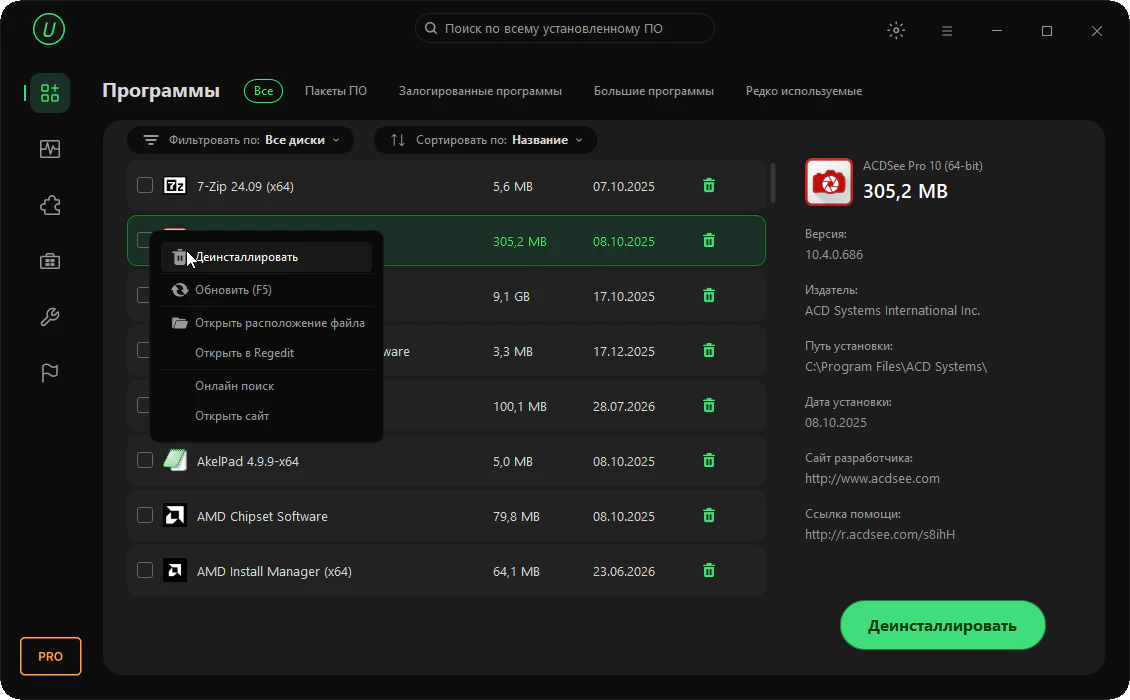Check the AkelPad 4.9.9-x64 checkbox

(145, 460)
